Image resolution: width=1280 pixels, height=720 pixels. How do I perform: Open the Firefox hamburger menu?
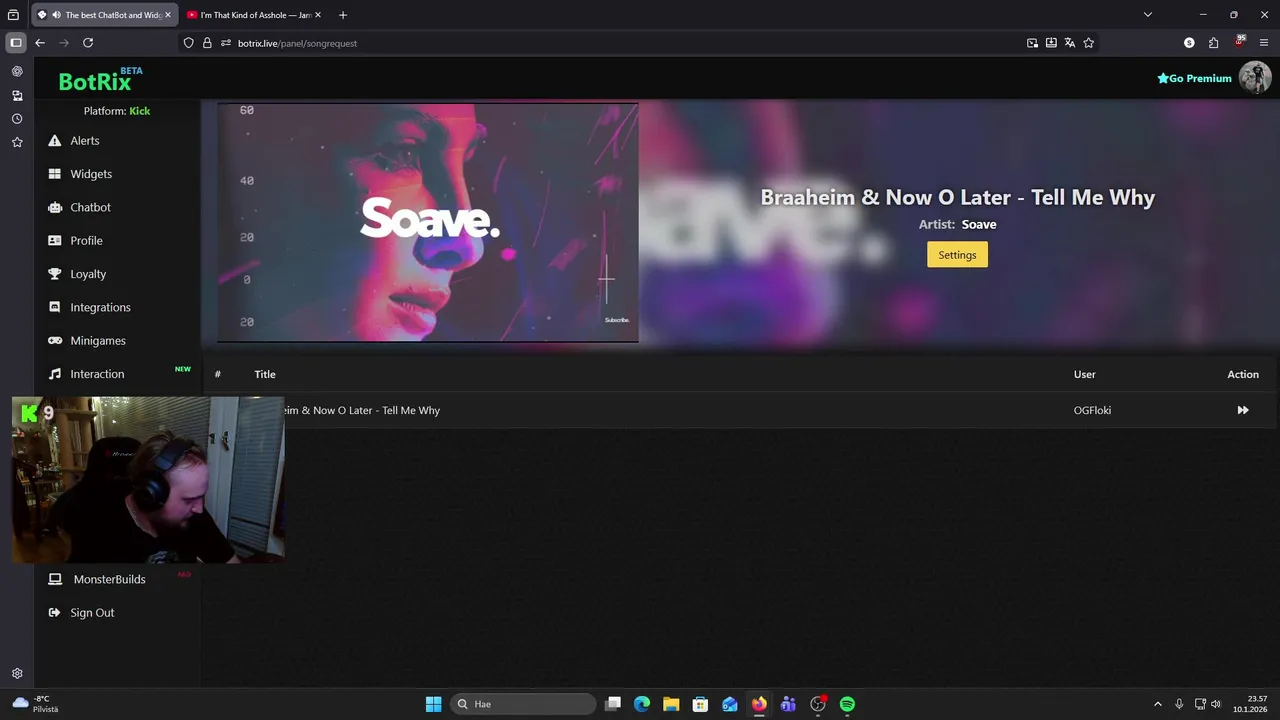pos(1264,43)
